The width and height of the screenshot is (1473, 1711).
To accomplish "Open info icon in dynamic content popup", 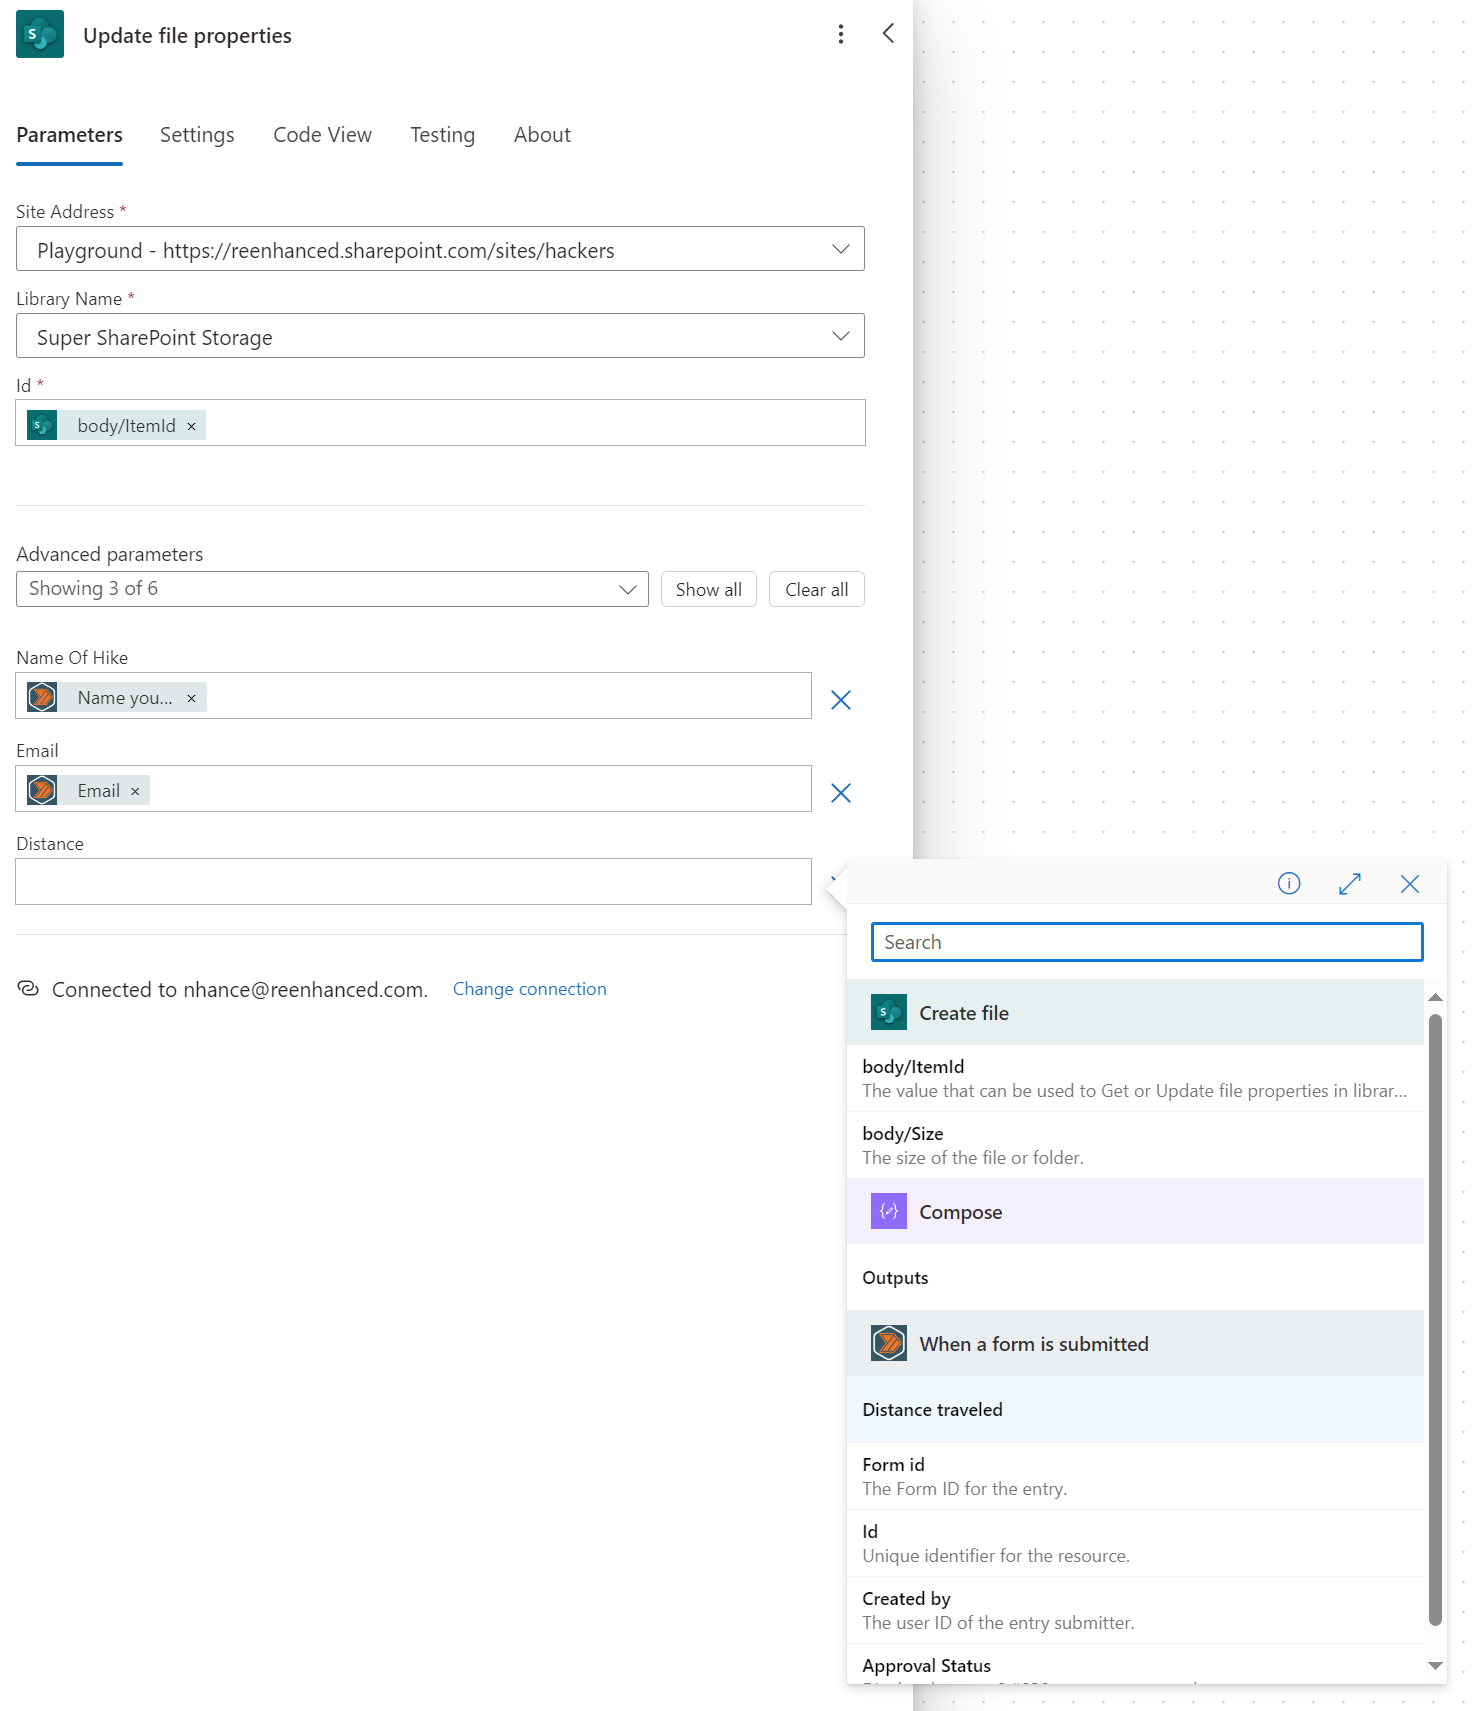I will [1289, 883].
